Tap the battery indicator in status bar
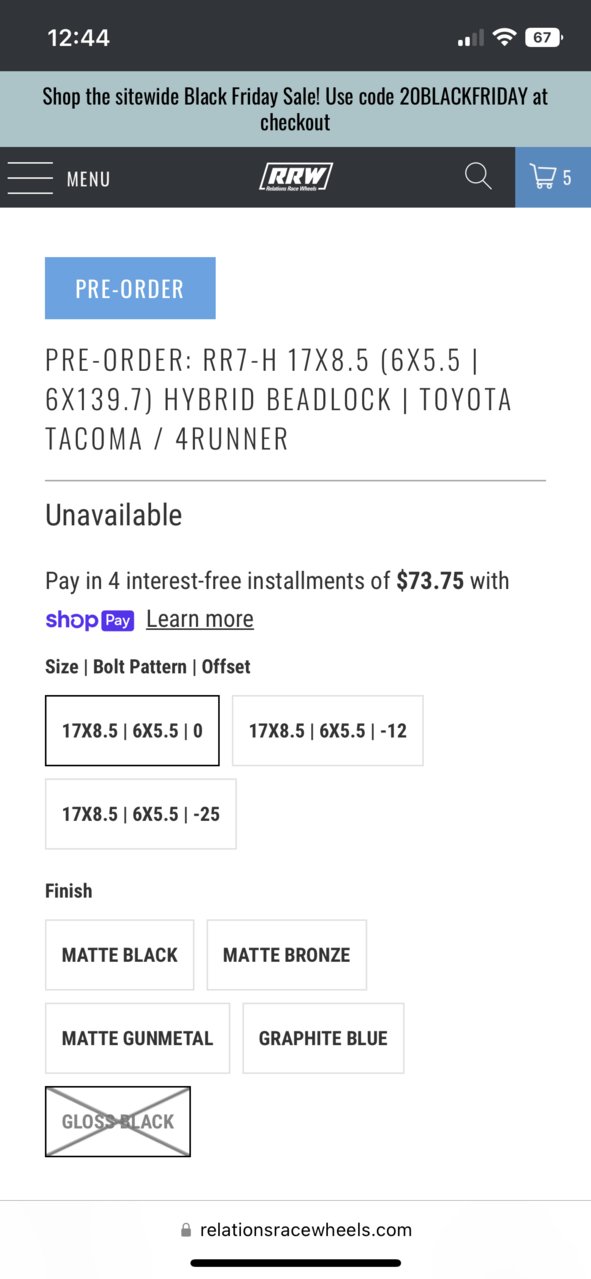This screenshot has width=591, height=1279. click(x=543, y=38)
